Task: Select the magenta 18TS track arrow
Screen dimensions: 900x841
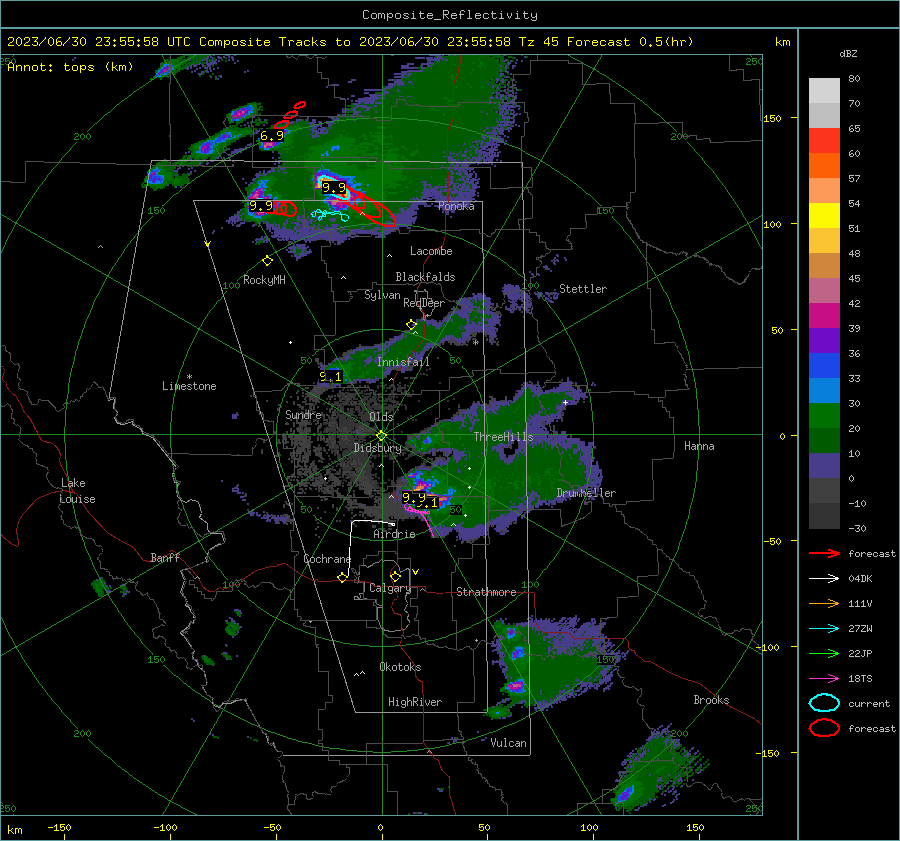Action: pyautogui.click(x=824, y=679)
